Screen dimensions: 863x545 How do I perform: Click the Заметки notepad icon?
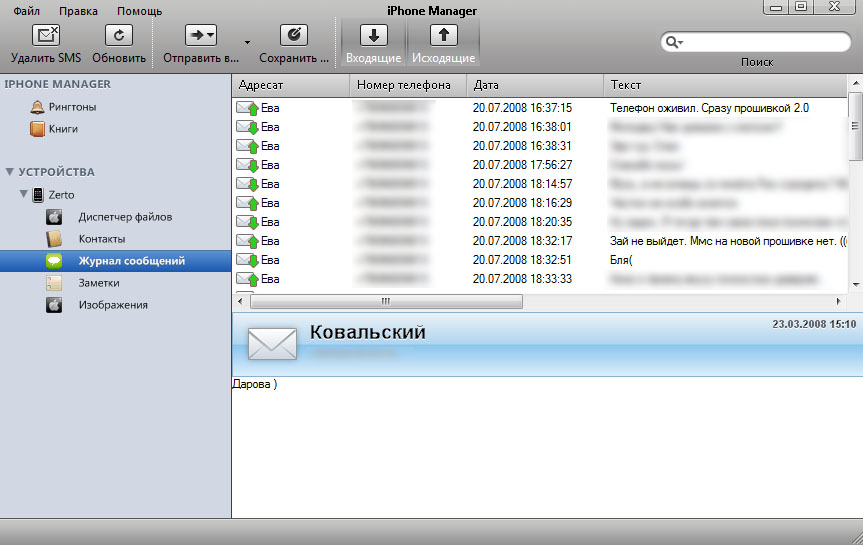point(54,283)
